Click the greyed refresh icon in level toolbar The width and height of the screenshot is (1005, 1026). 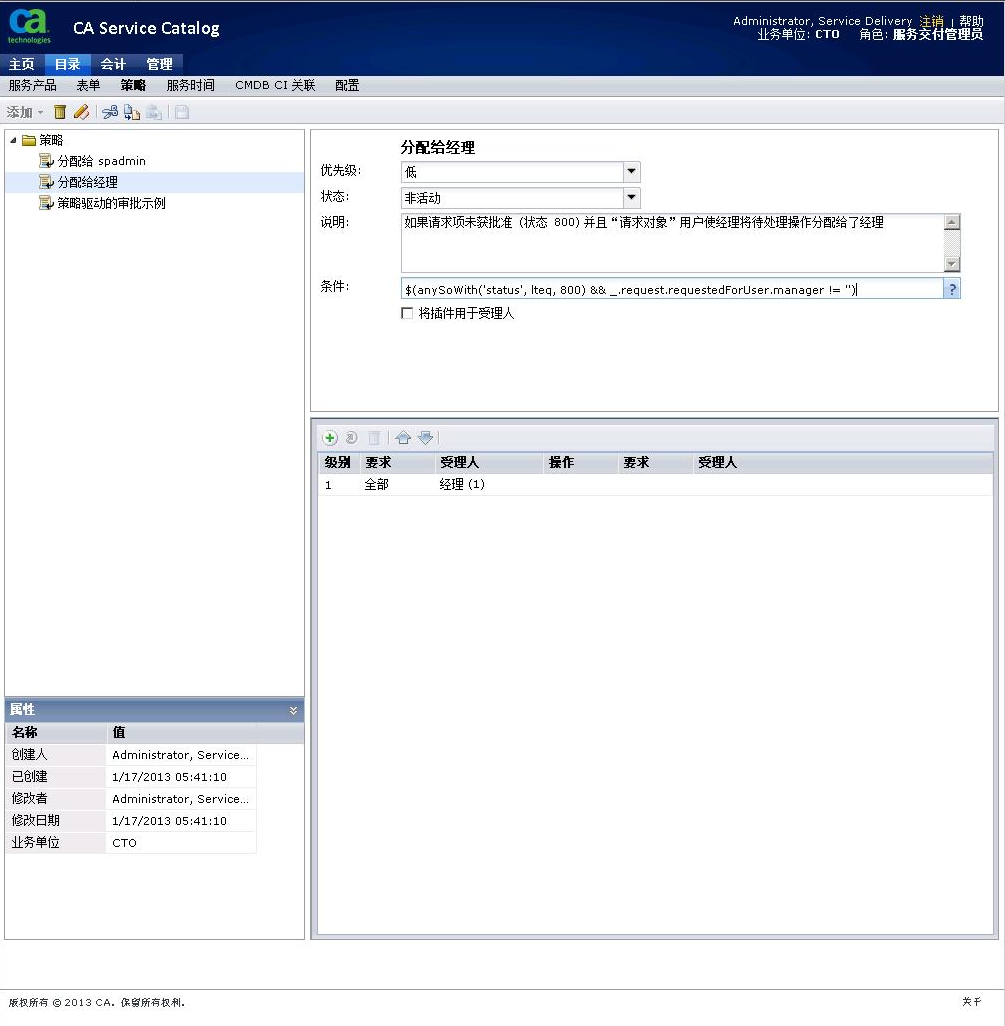pos(351,438)
